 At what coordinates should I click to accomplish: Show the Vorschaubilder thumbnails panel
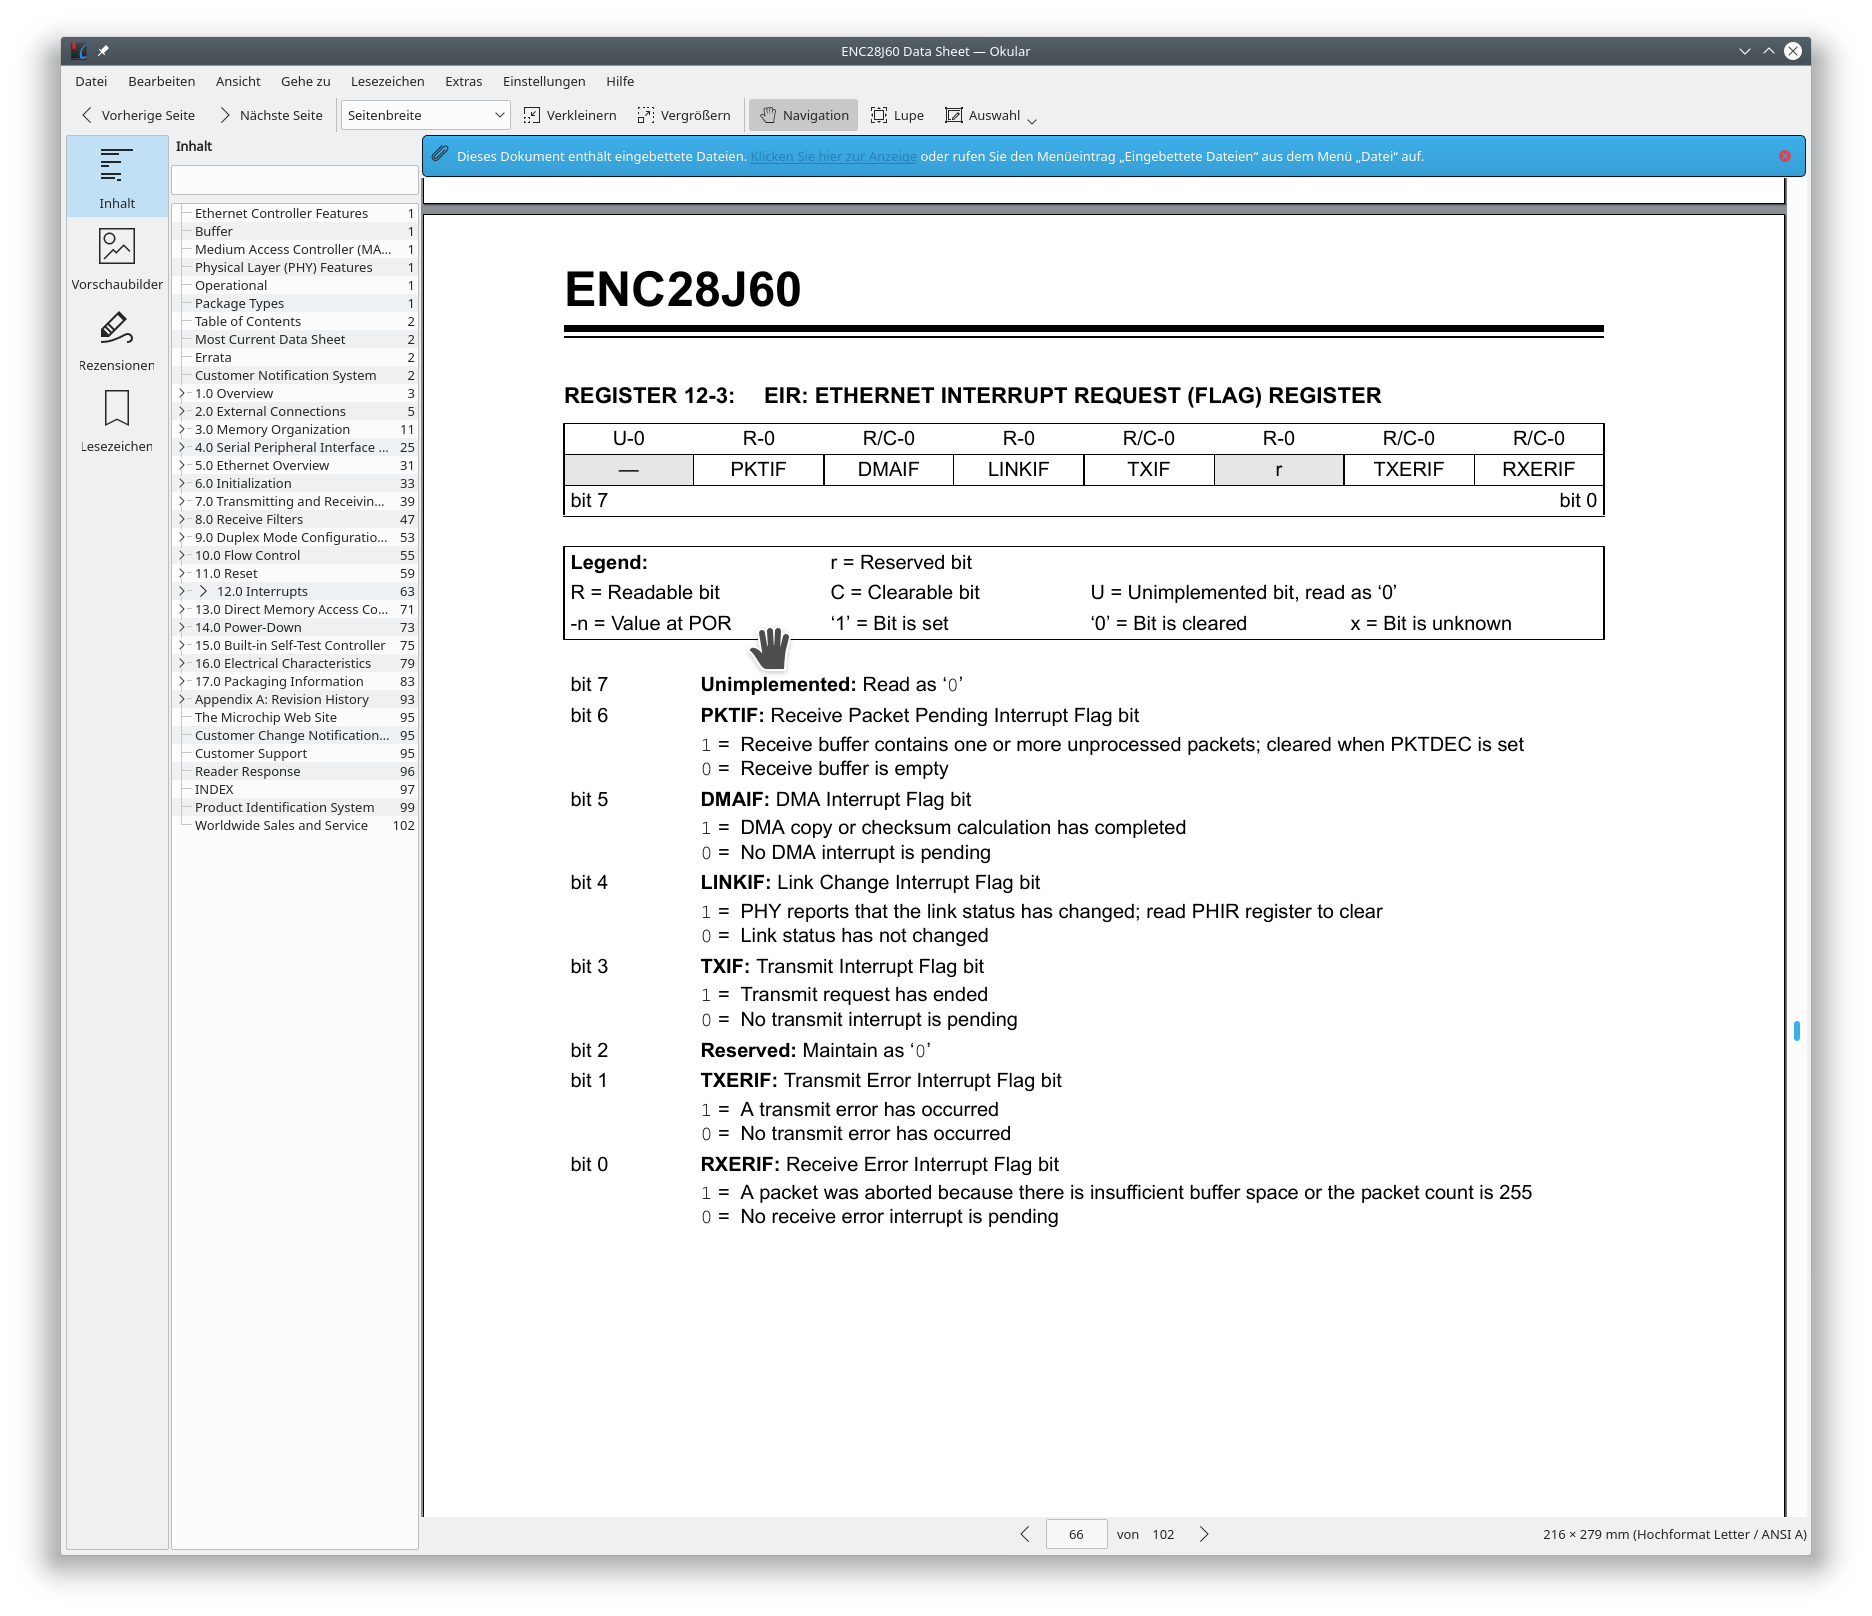(117, 258)
